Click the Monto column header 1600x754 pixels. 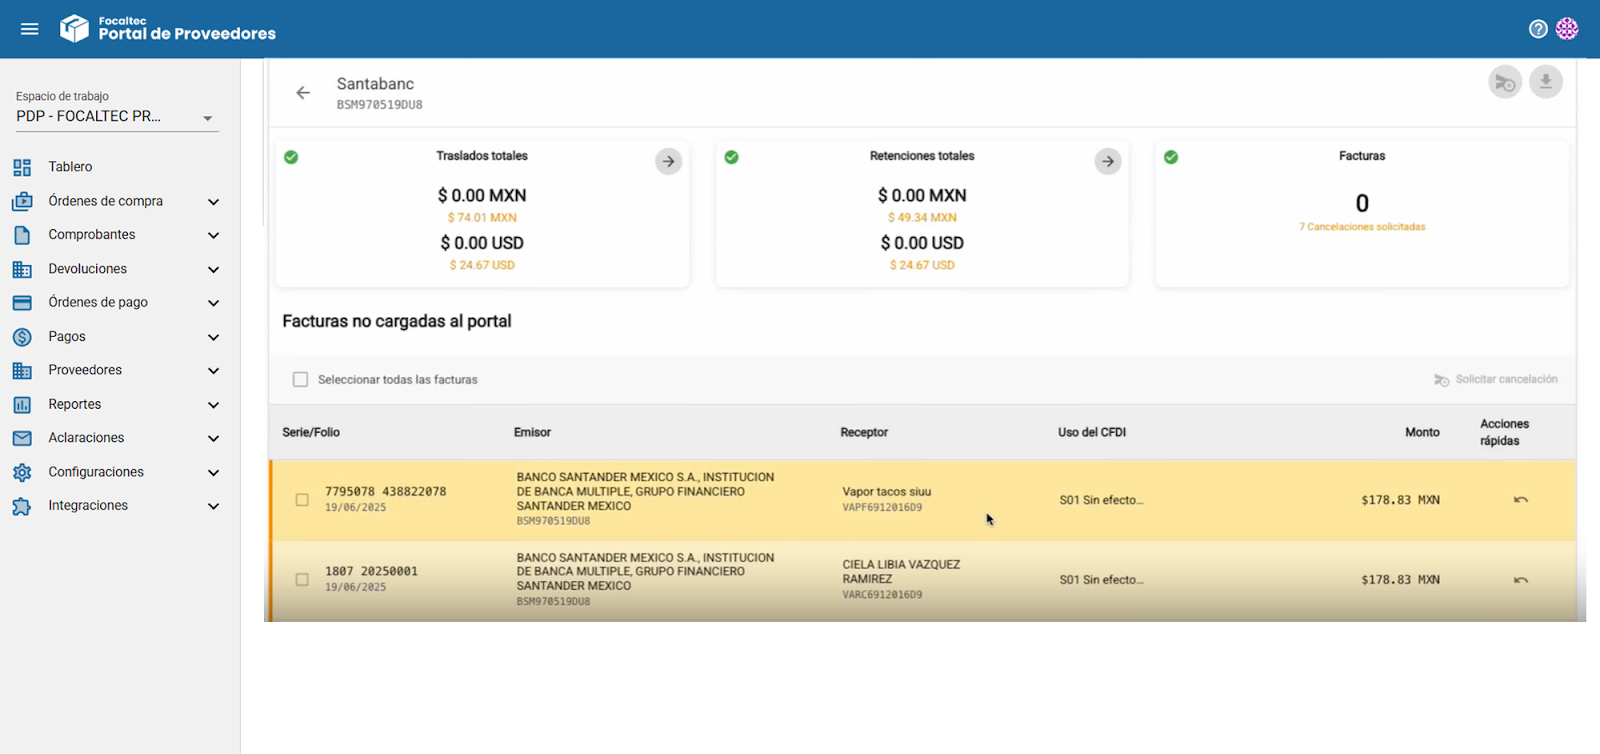point(1422,433)
